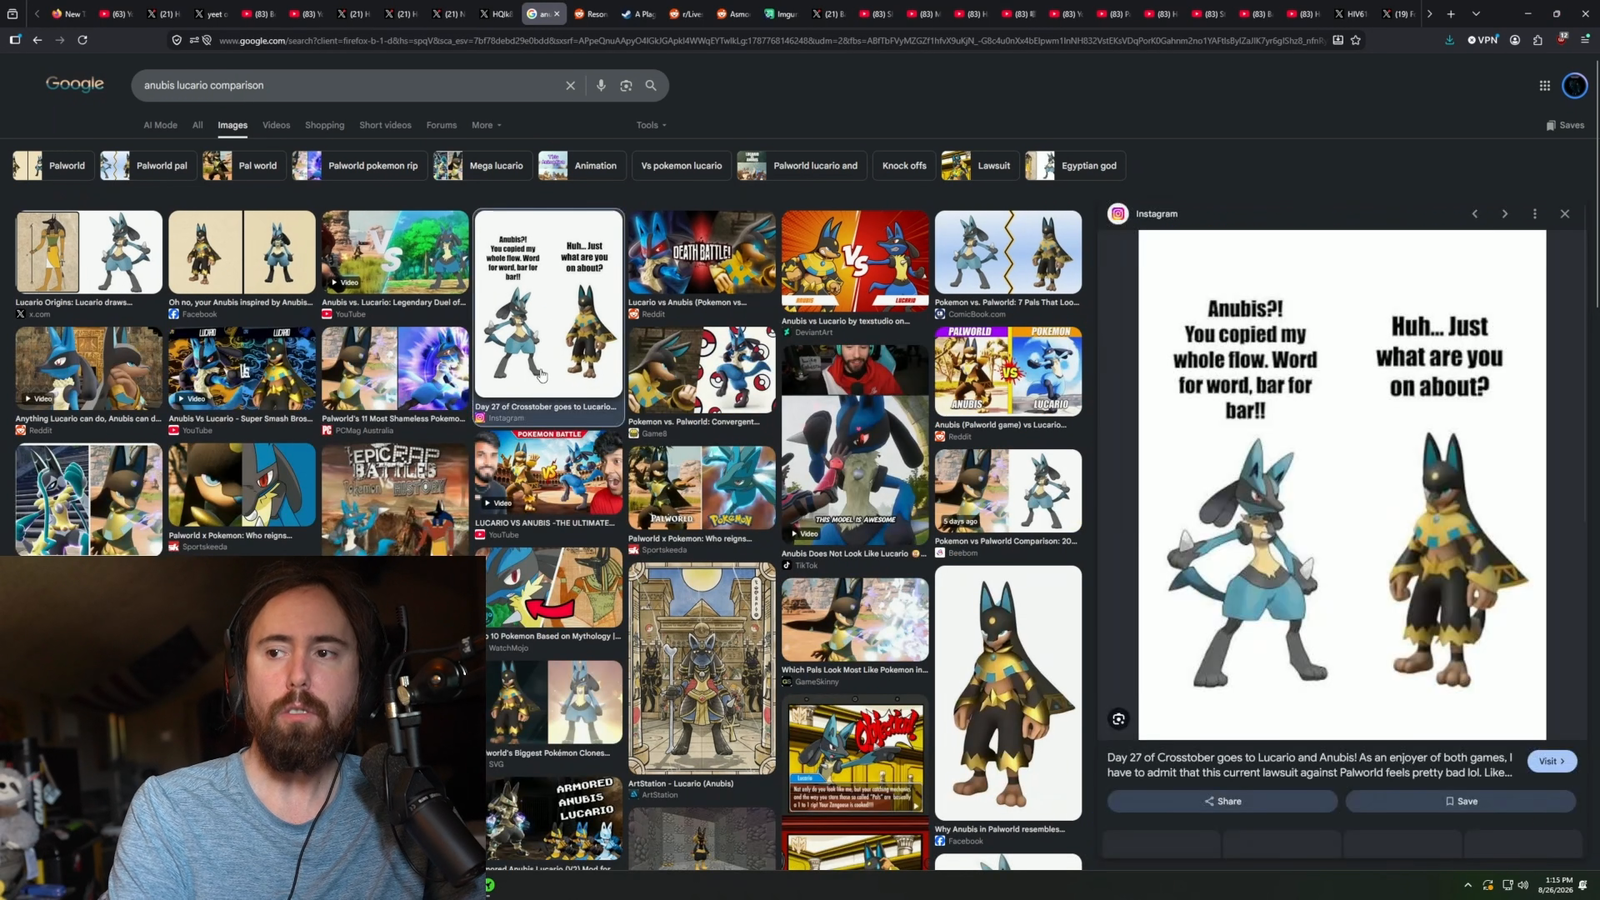Open 'Anubis vs Lucario by texstudio' DeviantArt result
The width and height of the screenshot is (1600, 900).
855,260
